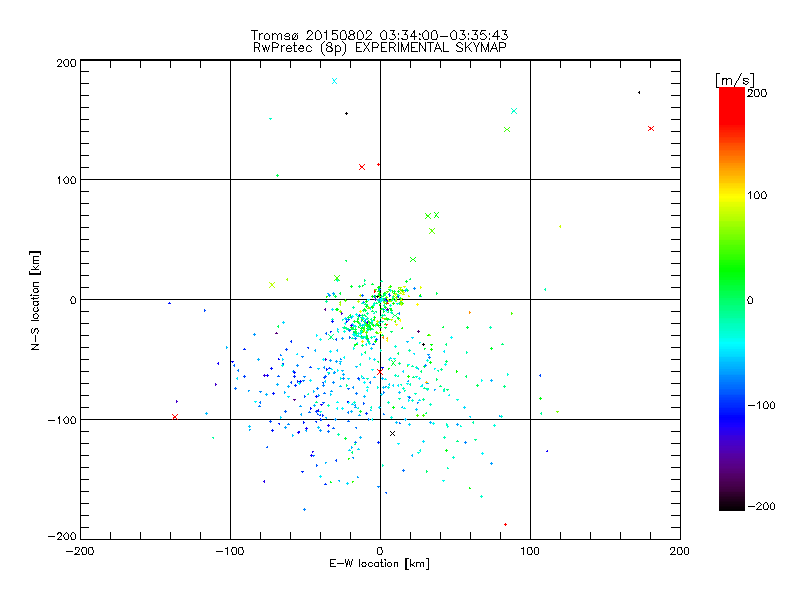Click the red X marker on the far left near -100 N-S
This screenshot has width=800, height=600.
pos(175,417)
